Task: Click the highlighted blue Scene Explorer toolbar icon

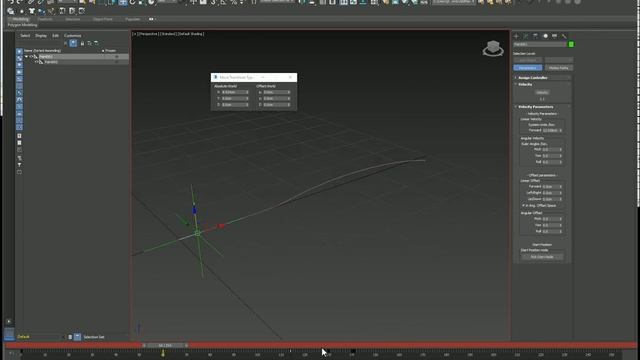Action: tap(73, 43)
